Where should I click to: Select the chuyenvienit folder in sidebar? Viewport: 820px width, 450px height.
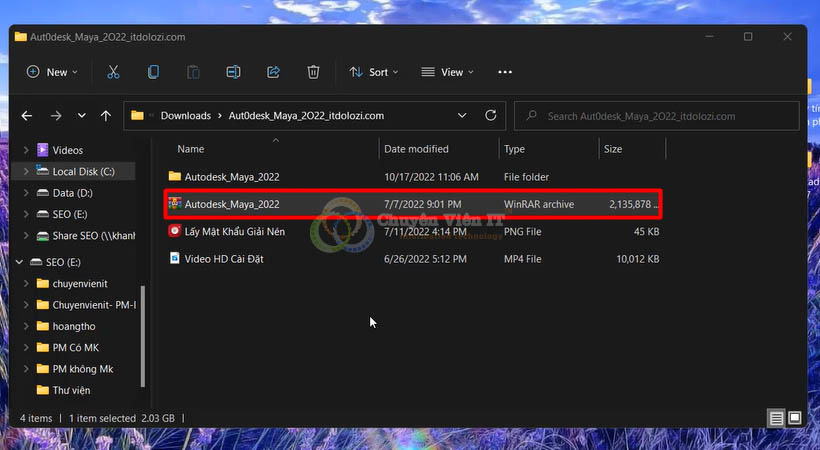click(x=80, y=283)
